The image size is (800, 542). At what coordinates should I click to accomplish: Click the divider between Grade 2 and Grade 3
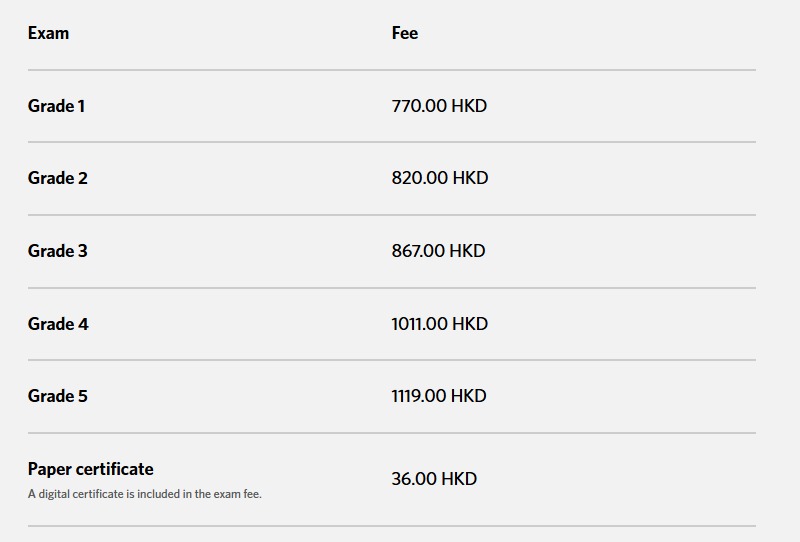click(392, 215)
